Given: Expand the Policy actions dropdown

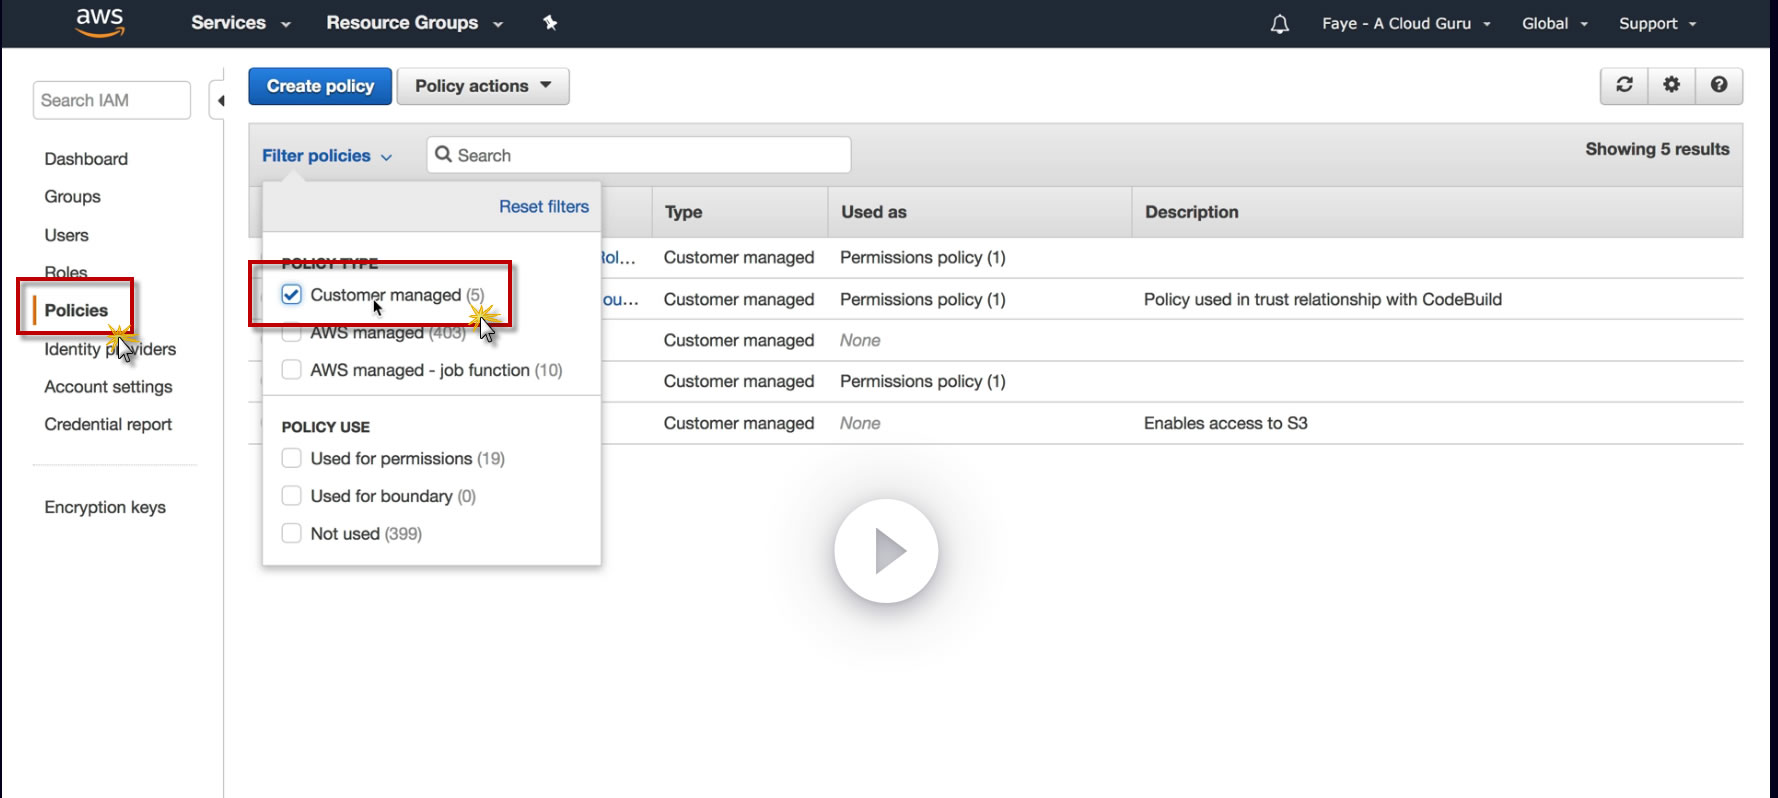Looking at the screenshot, I should pyautogui.click(x=483, y=86).
